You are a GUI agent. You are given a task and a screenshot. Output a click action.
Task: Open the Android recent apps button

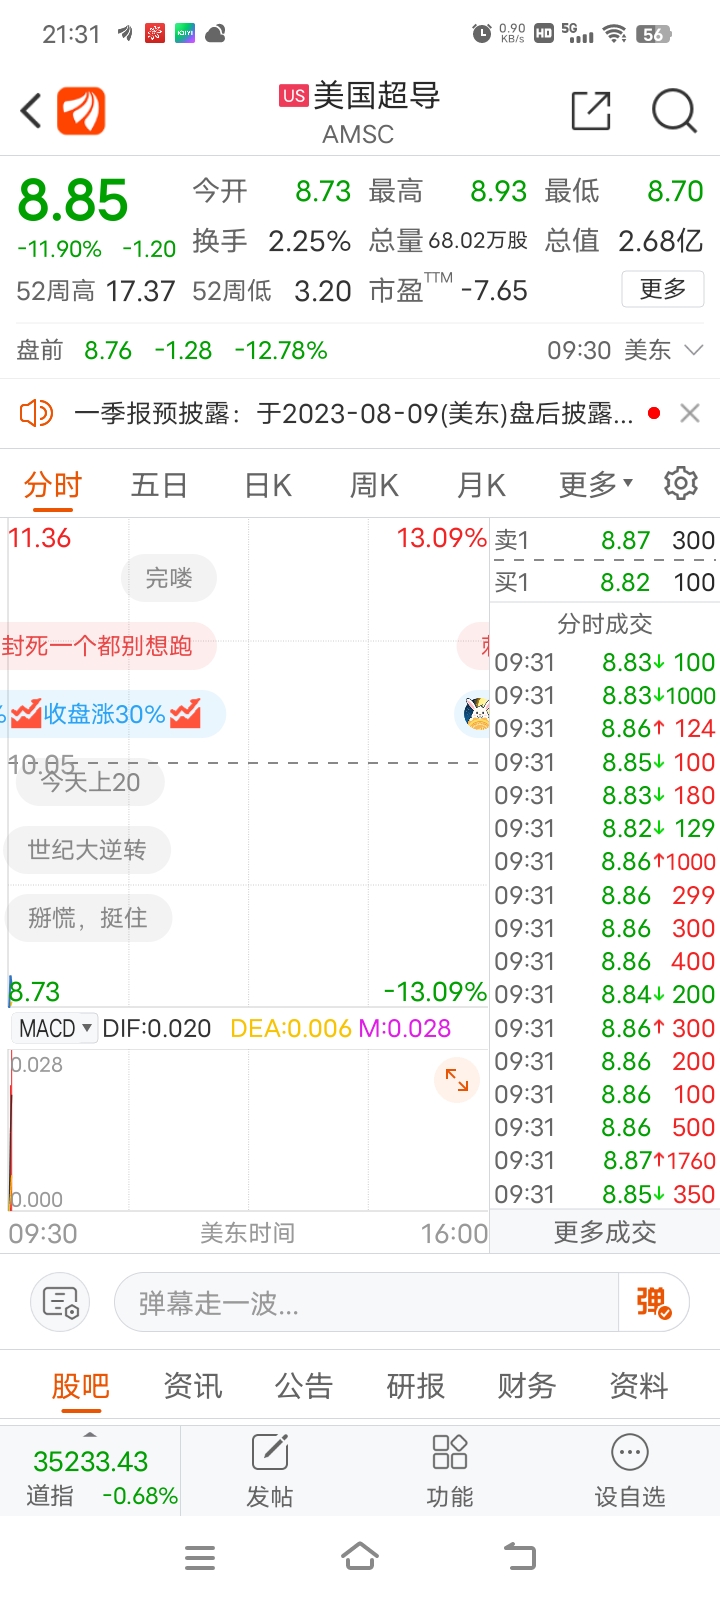pos(200,1557)
